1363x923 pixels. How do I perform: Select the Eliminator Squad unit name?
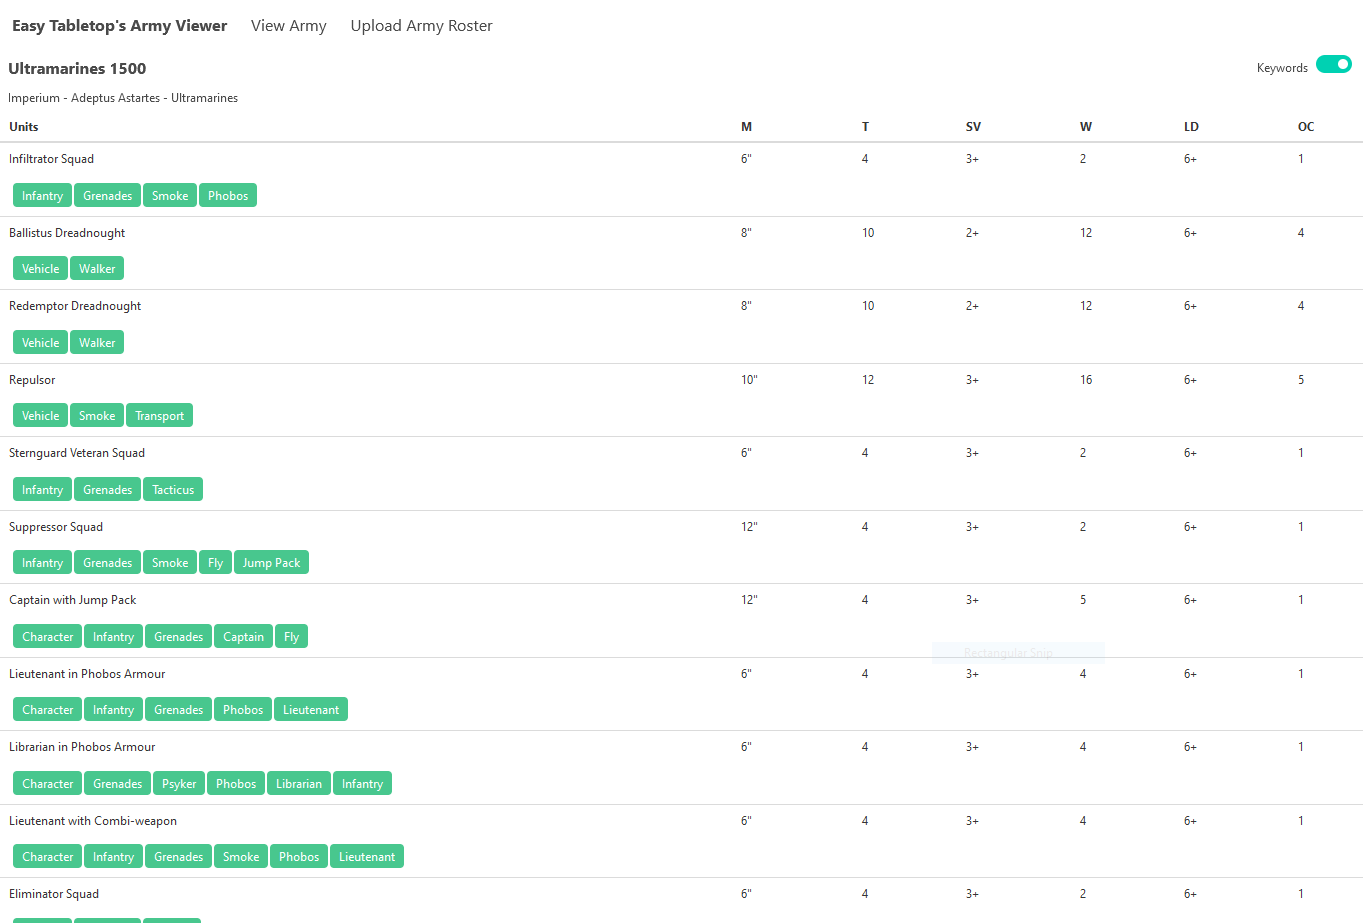pos(54,894)
